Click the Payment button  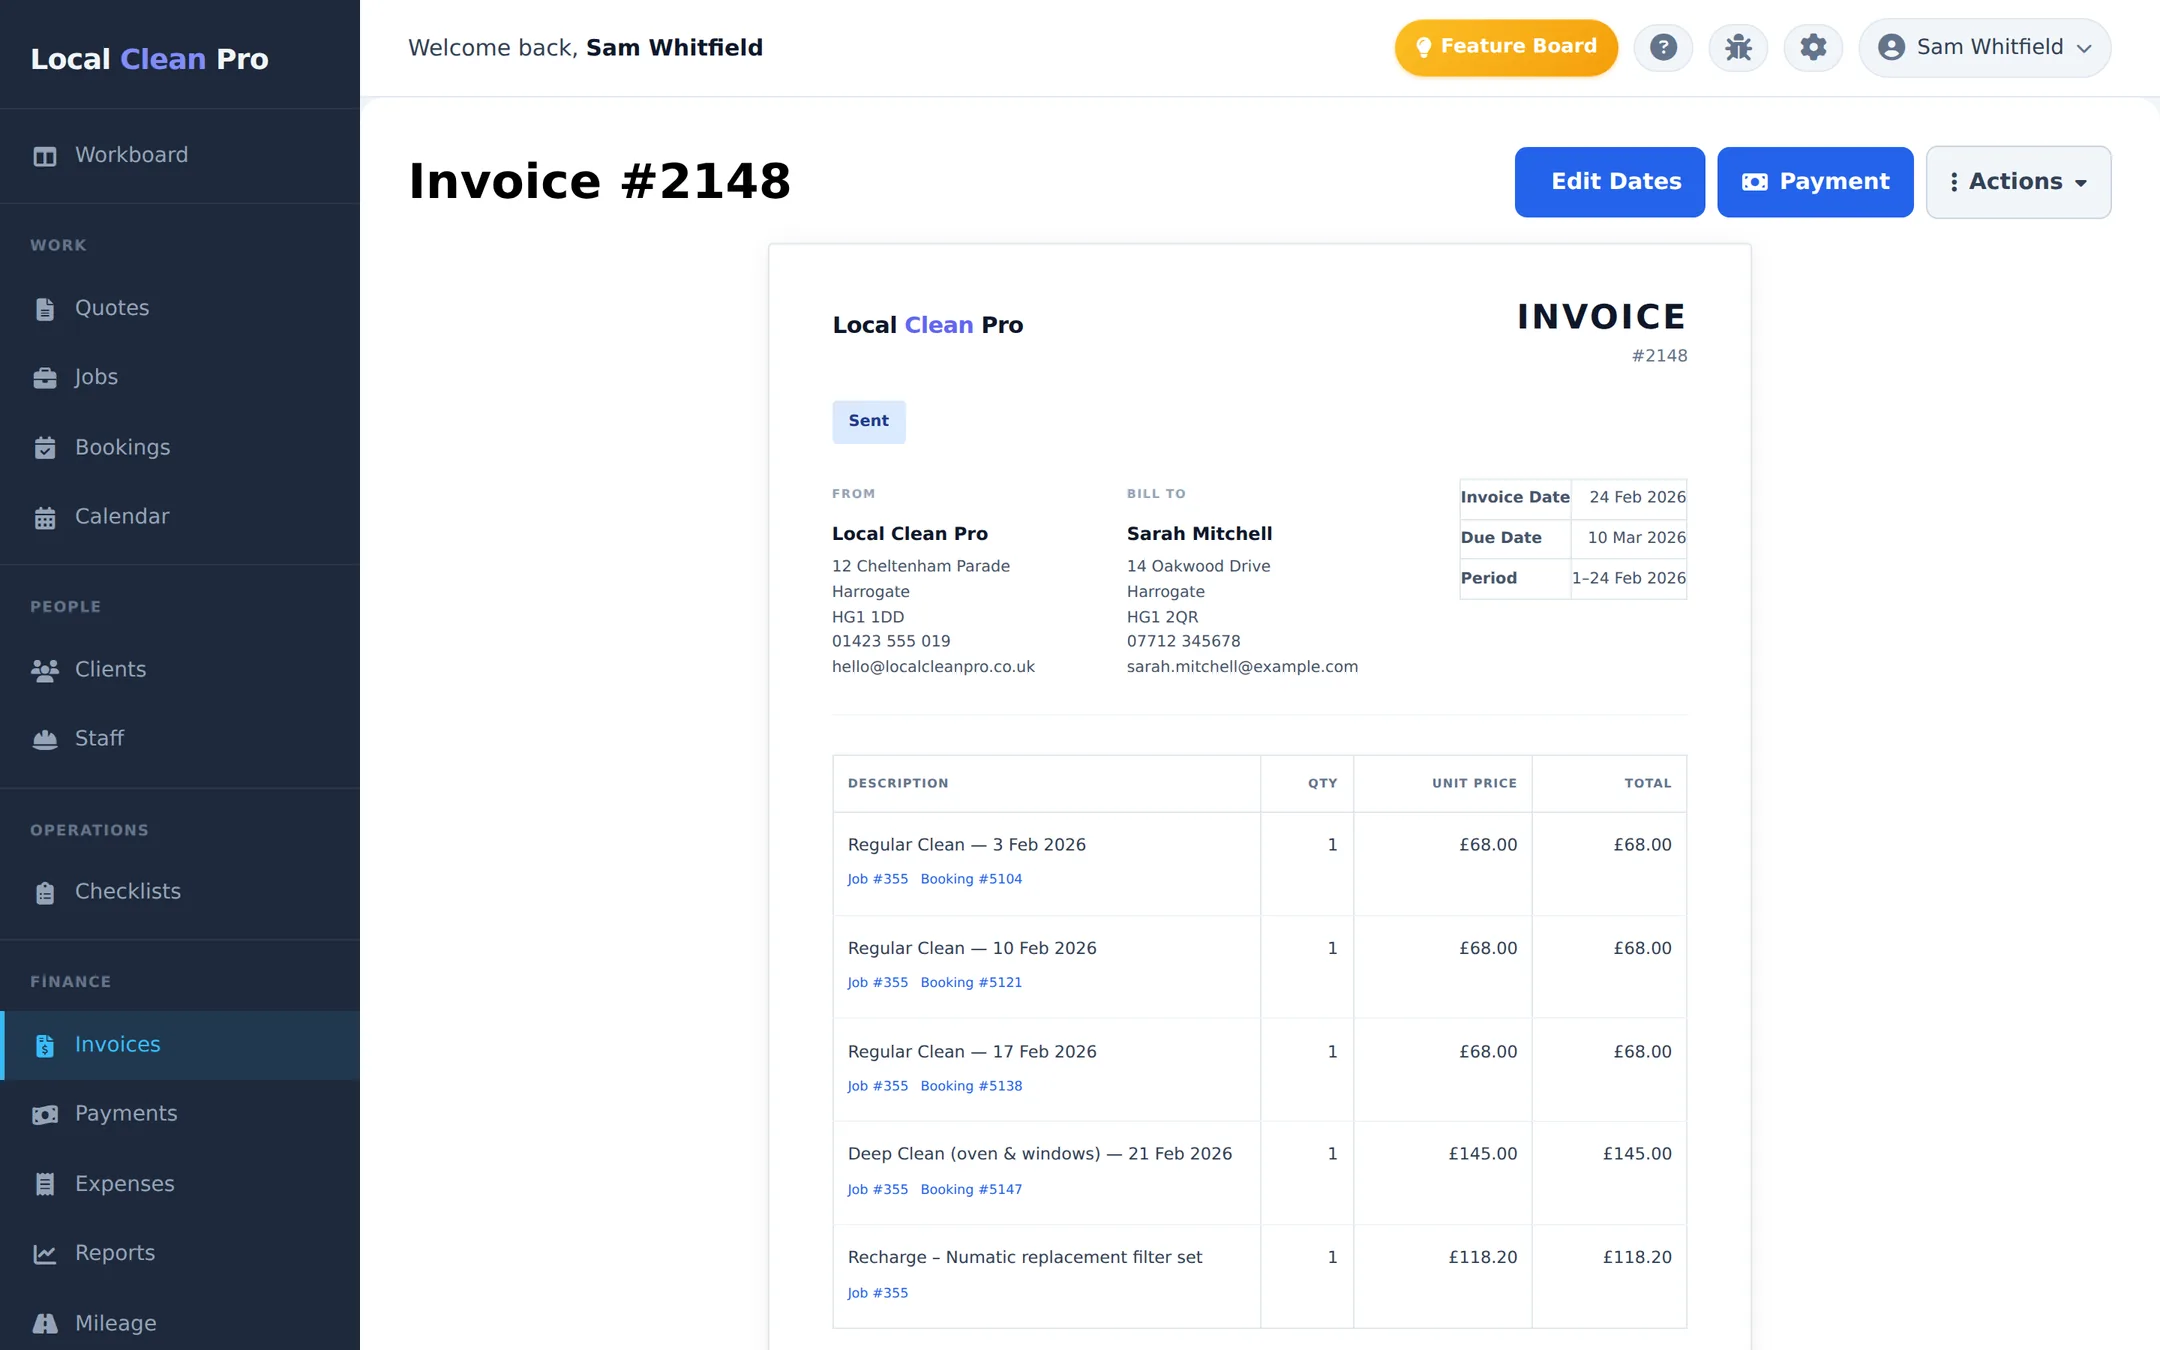coord(1815,182)
